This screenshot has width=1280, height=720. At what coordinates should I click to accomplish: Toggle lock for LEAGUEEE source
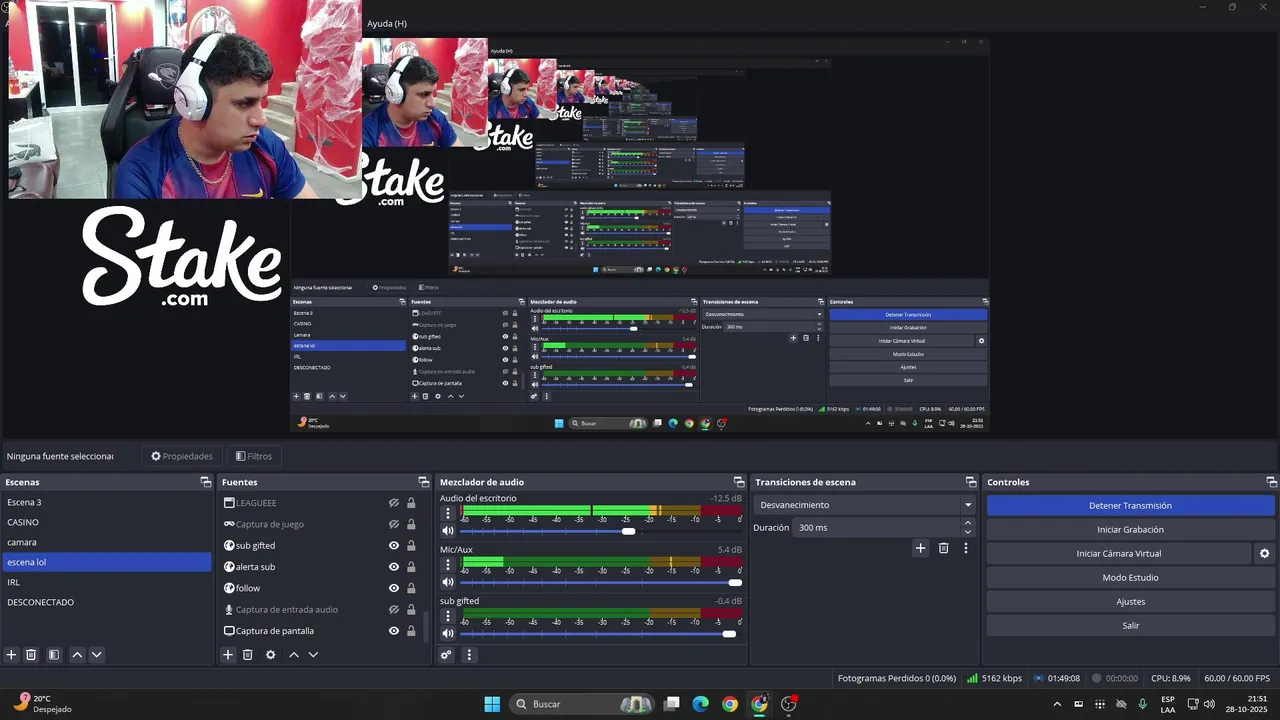[x=411, y=503]
